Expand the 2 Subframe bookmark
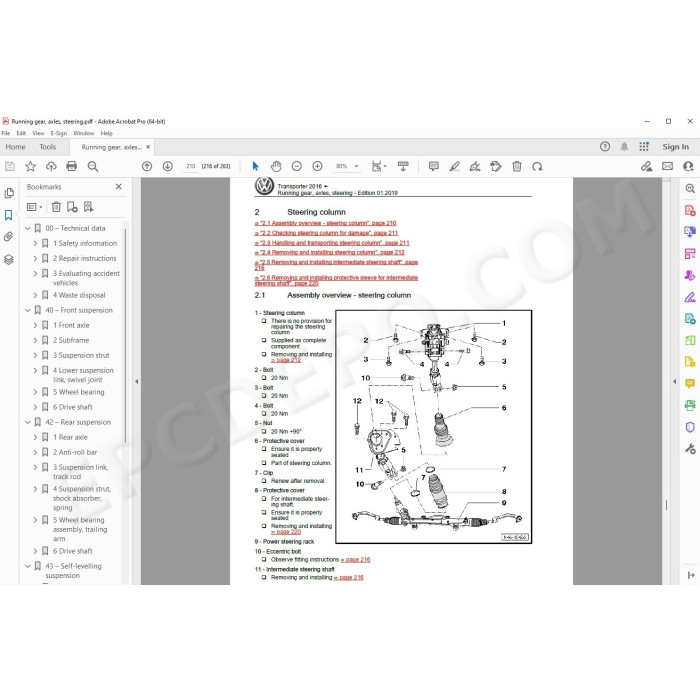Screen dimensions: 700x700 [x=35, y=340]
